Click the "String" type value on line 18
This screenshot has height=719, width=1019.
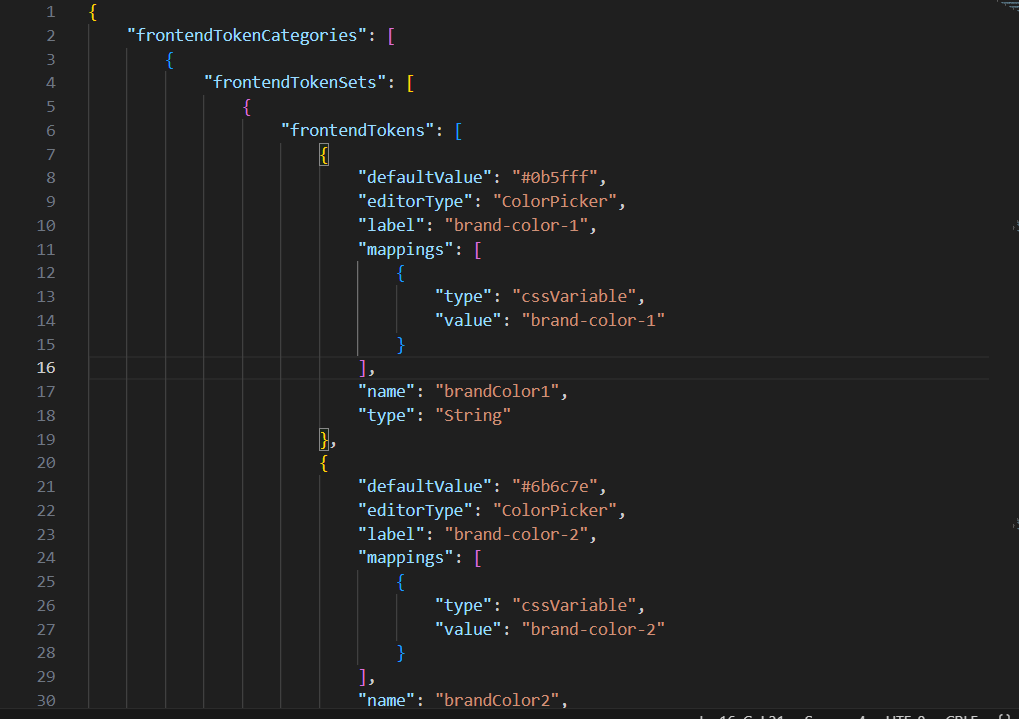[472, 415]
